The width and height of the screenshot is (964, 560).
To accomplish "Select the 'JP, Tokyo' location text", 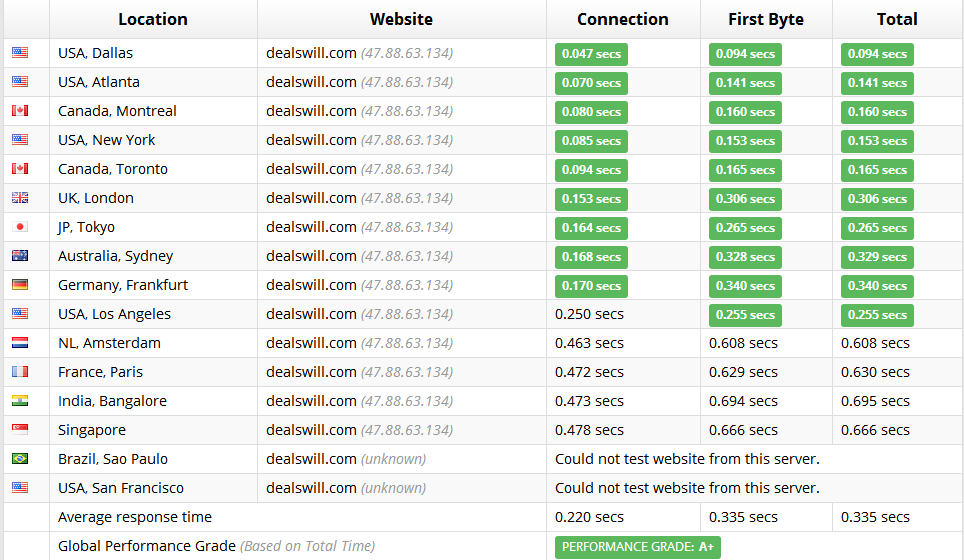I will click(x=86, y=227).
